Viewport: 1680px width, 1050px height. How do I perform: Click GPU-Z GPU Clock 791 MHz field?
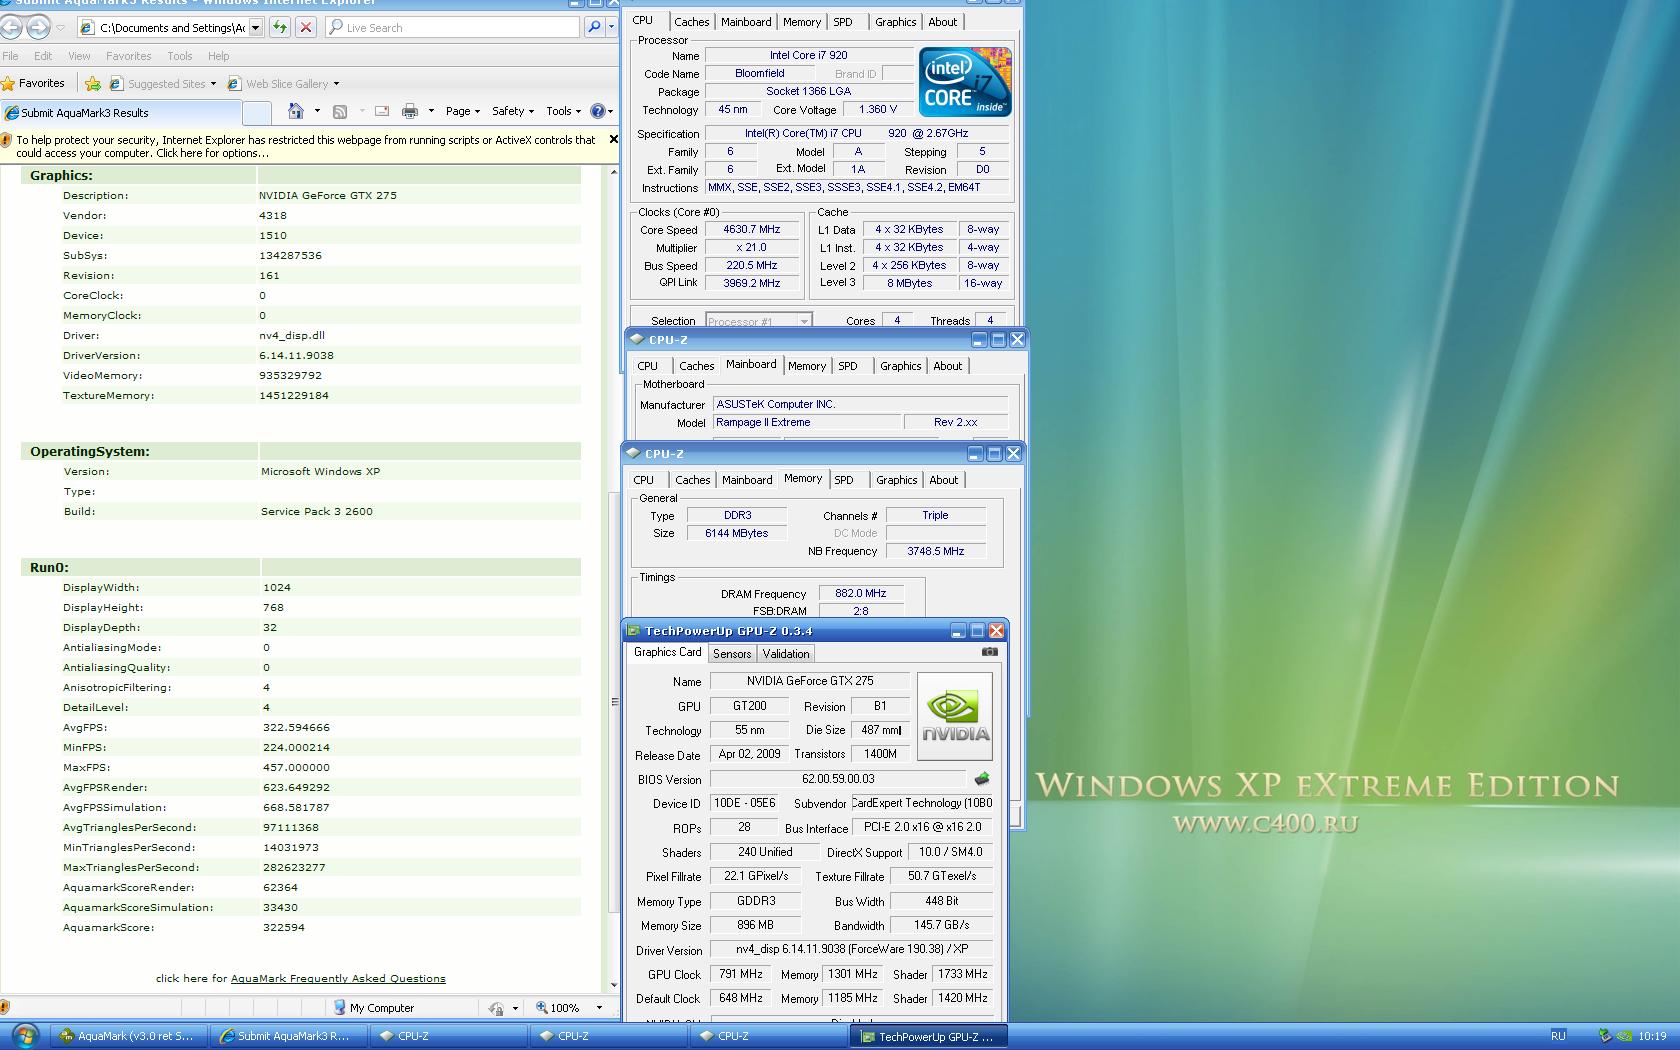click(740, 974)
